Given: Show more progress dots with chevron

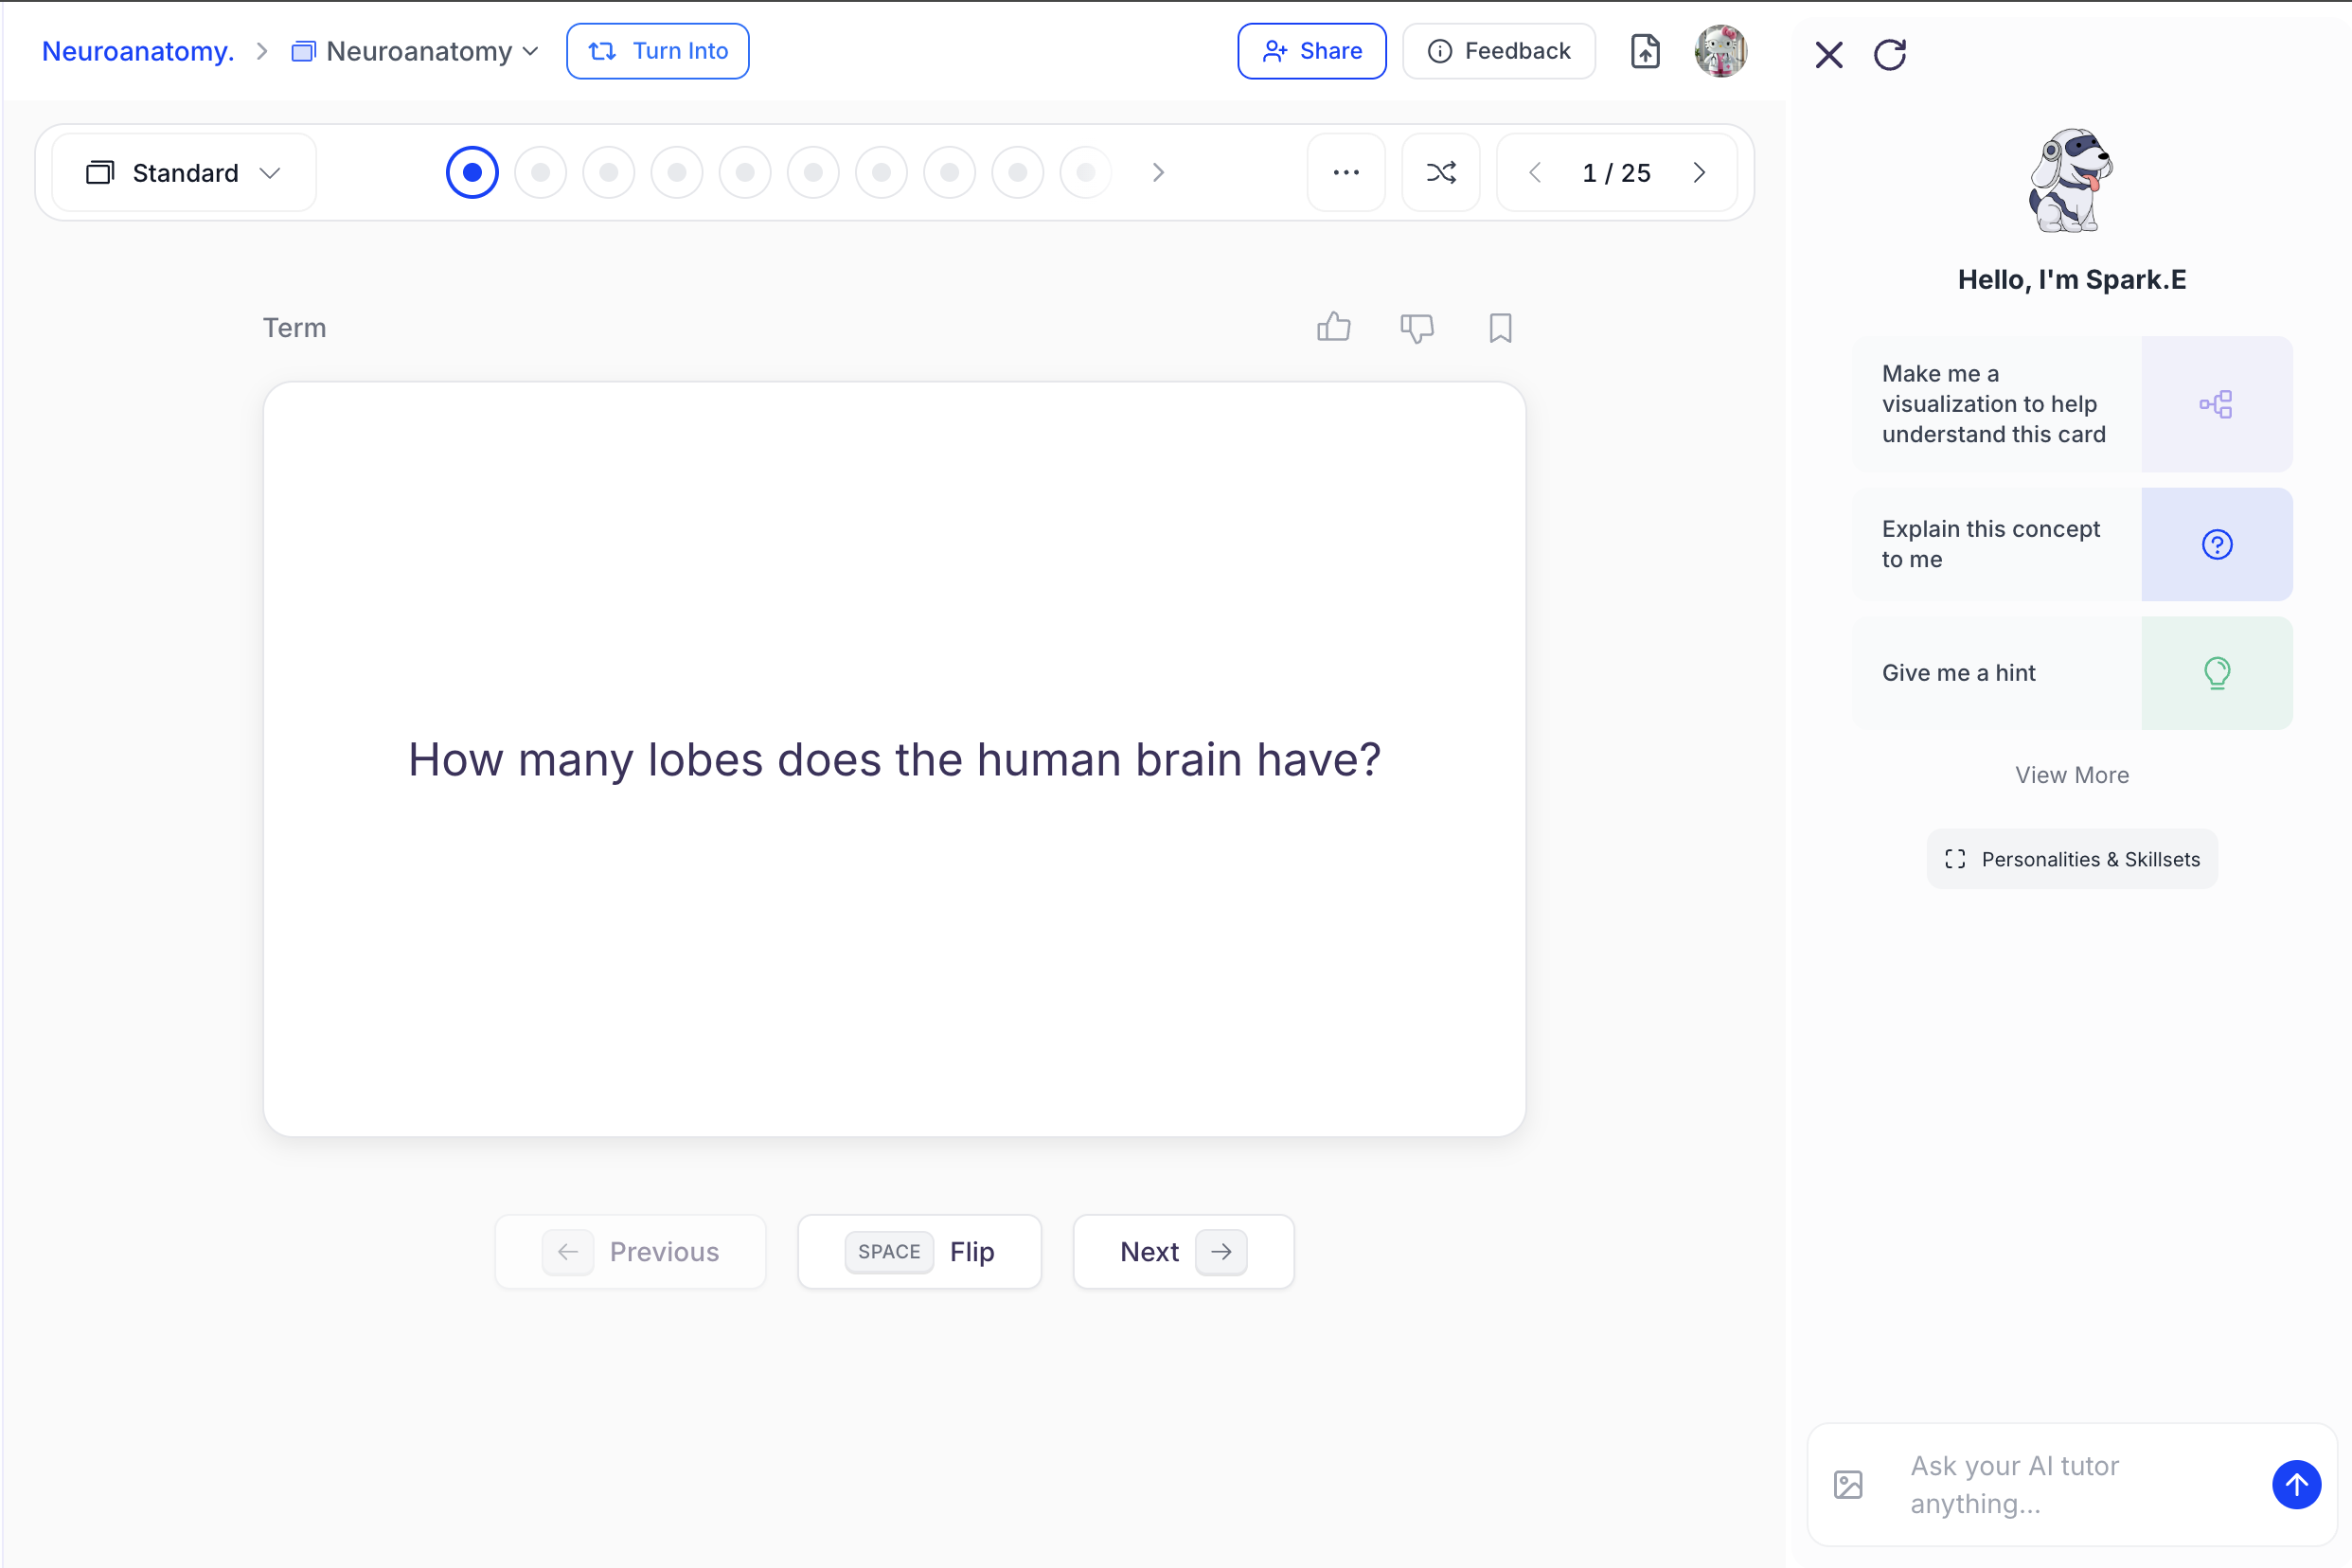Looking at the screenshot, I should (1158, 173).
